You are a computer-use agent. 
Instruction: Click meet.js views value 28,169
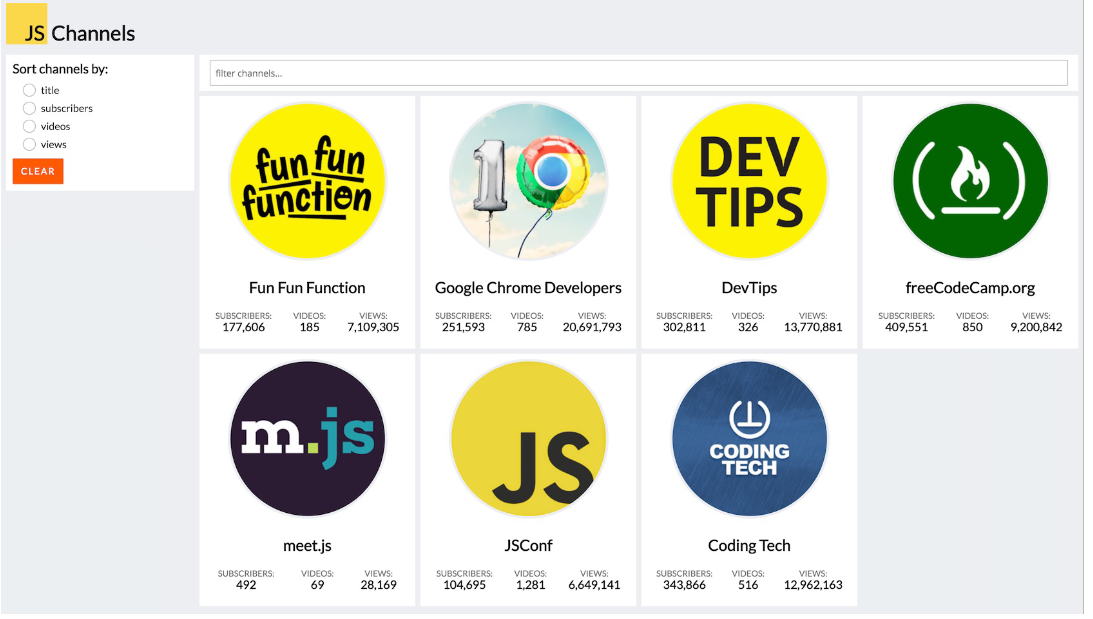[379, 585]
